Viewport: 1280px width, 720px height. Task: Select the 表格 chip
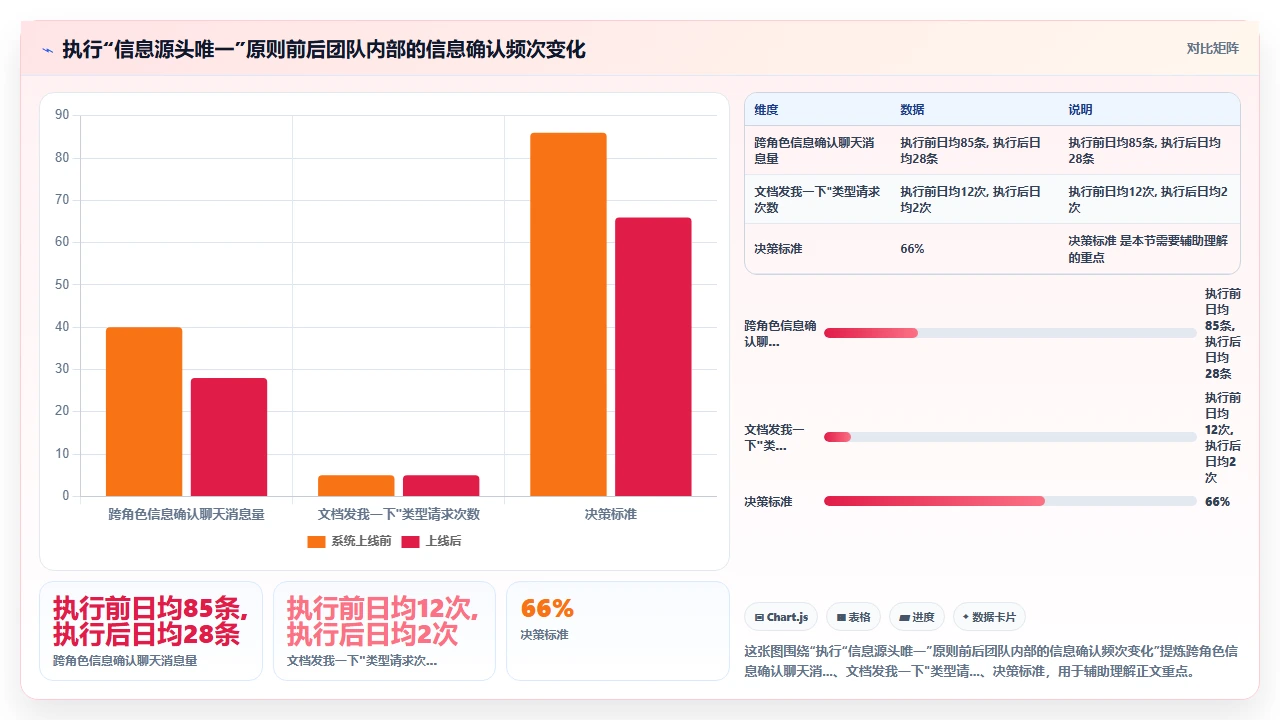point(853,617)
